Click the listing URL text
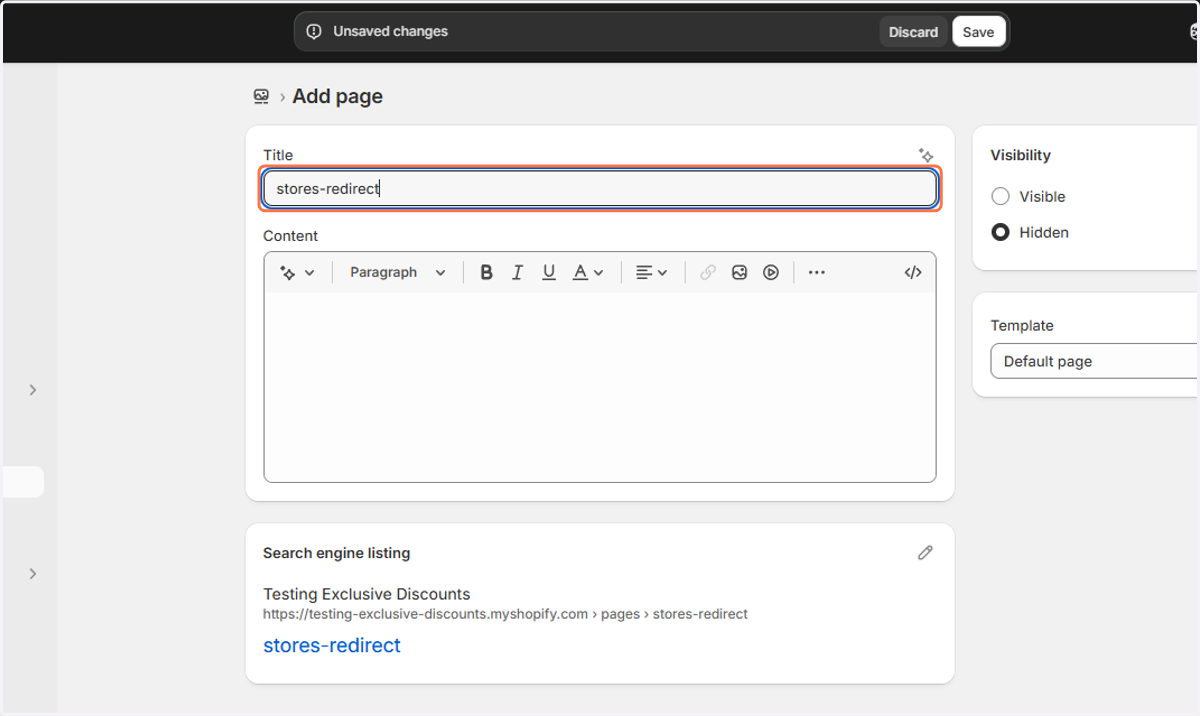 pyautogui.click(x=505, y=614)
